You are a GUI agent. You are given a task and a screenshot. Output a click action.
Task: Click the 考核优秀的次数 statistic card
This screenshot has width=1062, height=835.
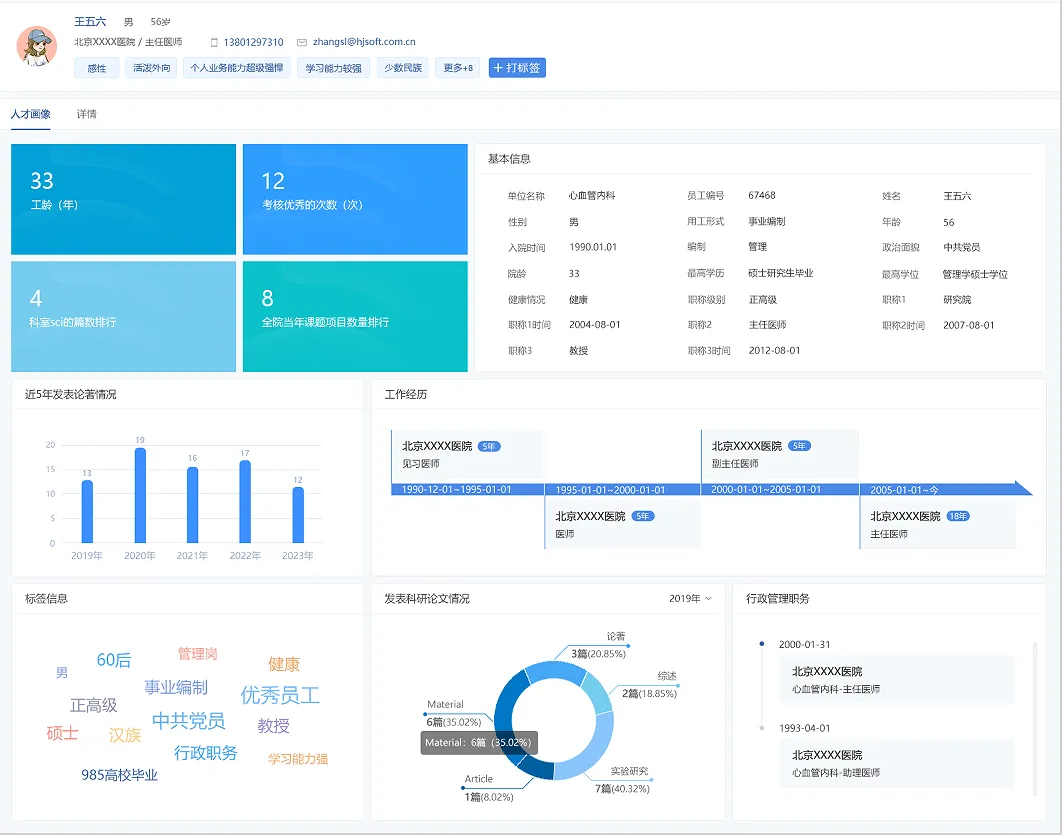point(355,199)
